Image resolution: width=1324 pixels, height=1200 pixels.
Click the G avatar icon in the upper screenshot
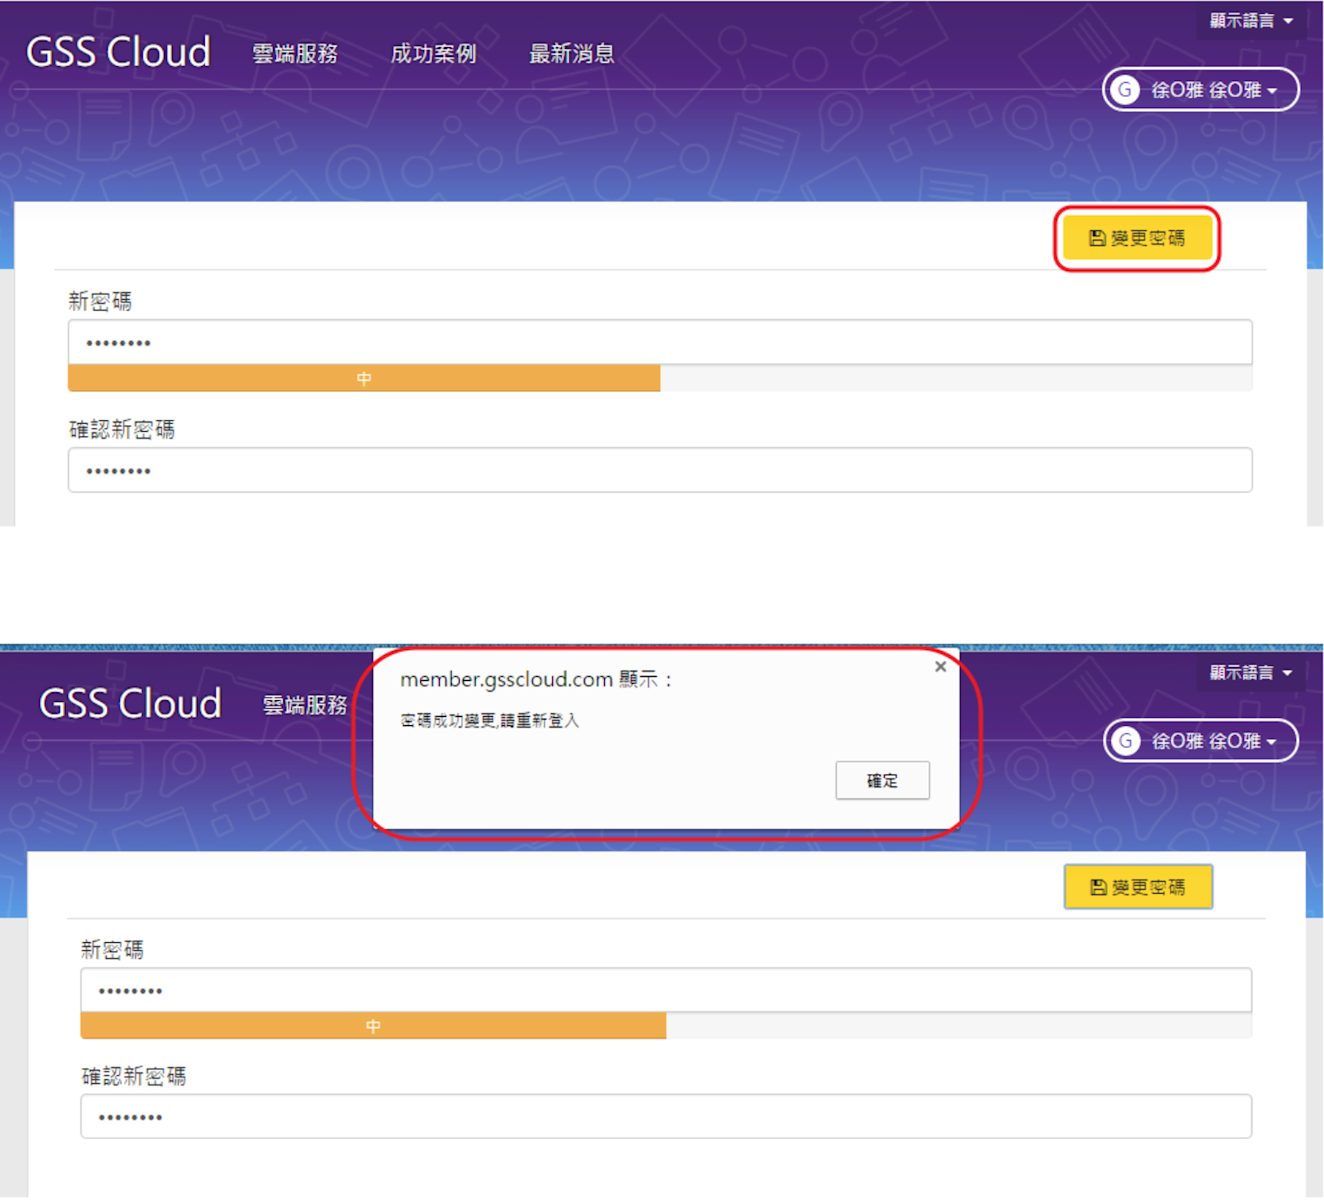(x=1125, y=90)
